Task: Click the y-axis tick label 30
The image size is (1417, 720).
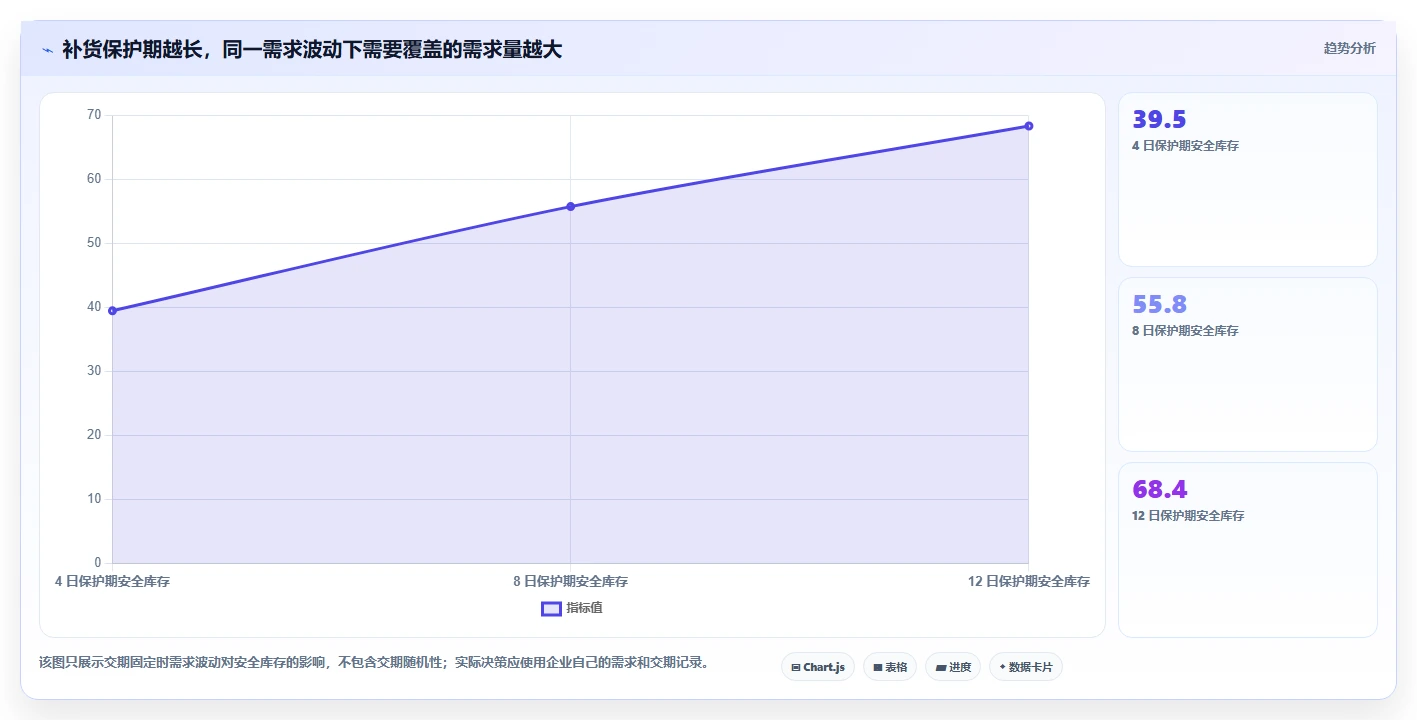Action: [x=94, y=371]
